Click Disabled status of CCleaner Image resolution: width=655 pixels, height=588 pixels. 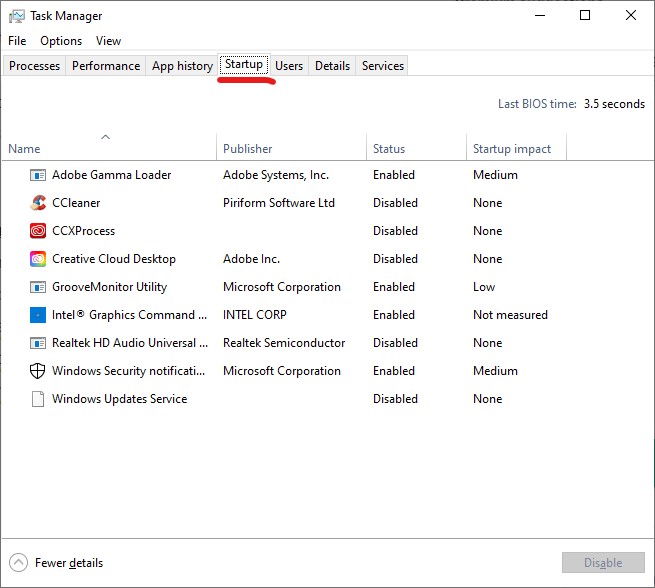tap(395, 203)
